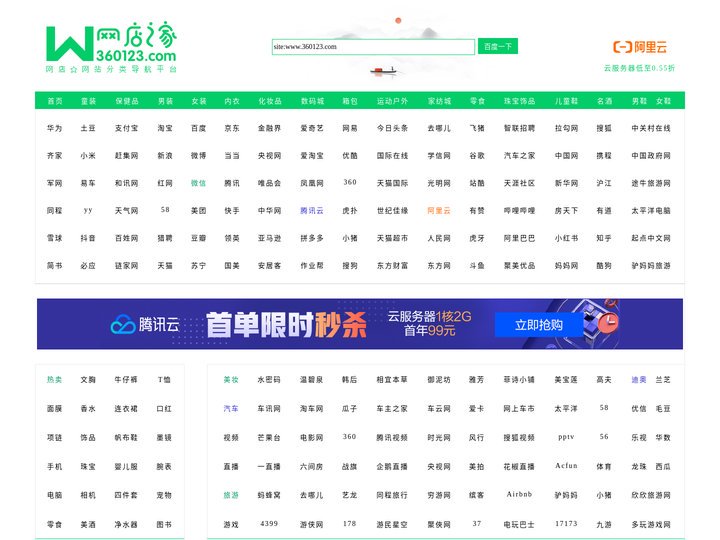720x540 pixels.
Task: Open the 搜狐视频 link
Action: tap(519, 438)
